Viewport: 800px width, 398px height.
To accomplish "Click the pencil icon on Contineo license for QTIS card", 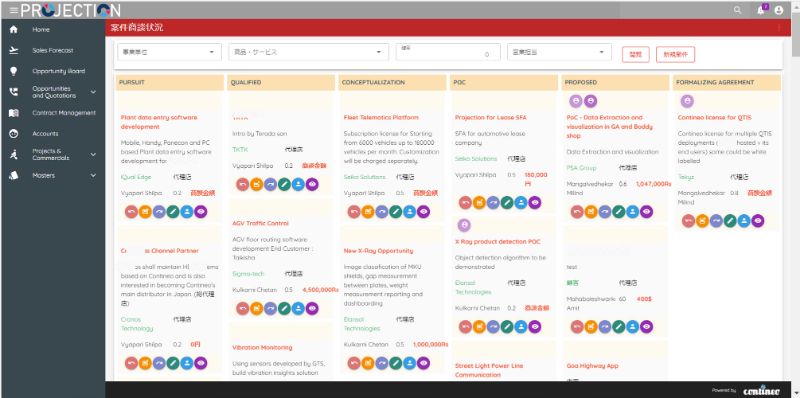I will click(x=730, y=220).
